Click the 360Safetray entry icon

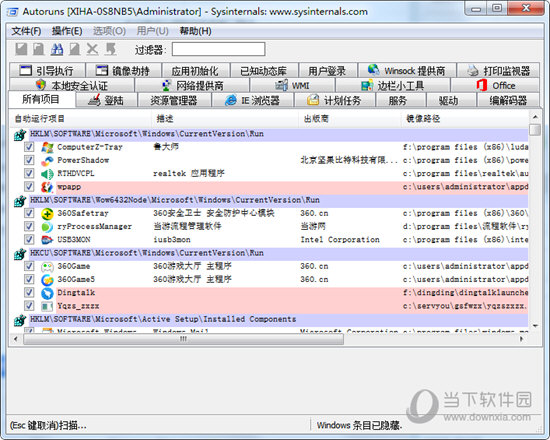(x=47, y=213)
